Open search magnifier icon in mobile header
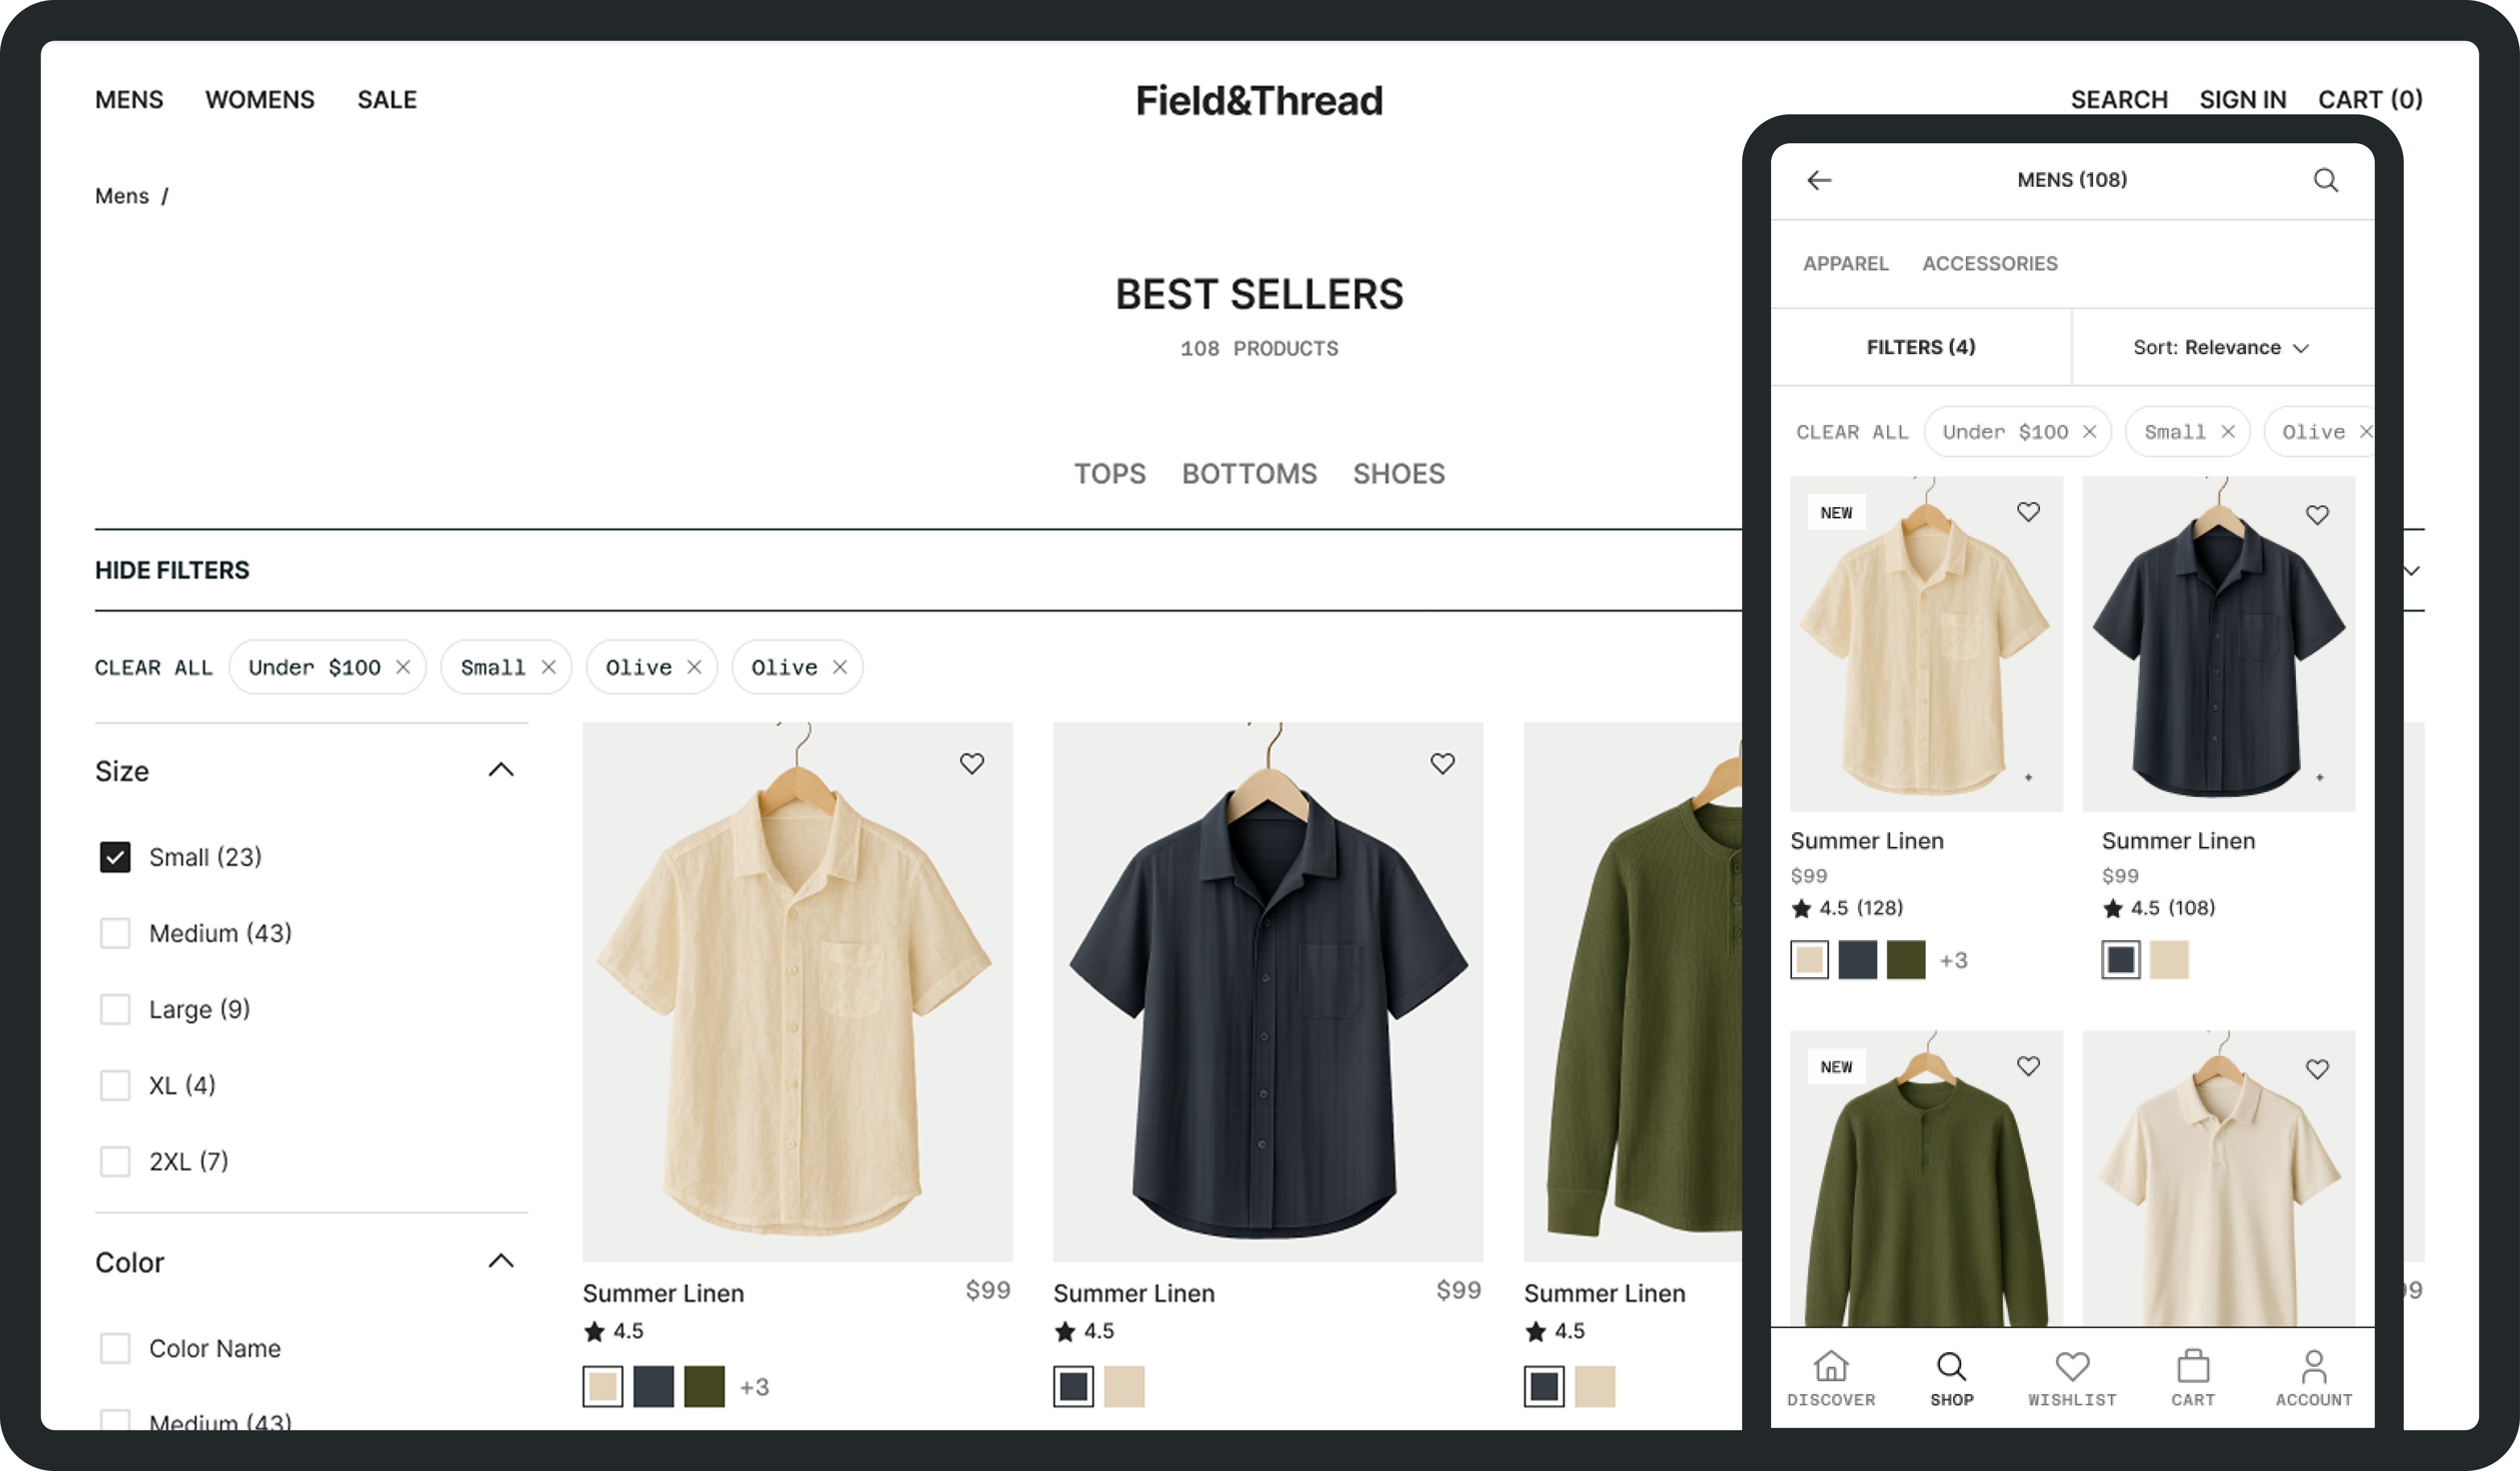The image size is (2520, 1471). [x=2326, y=180]
